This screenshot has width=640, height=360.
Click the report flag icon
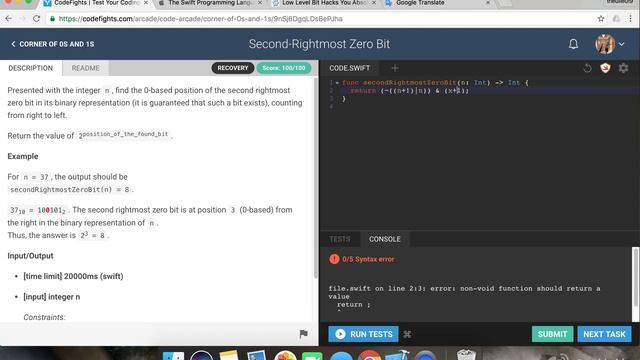click(x=303, y=334)
